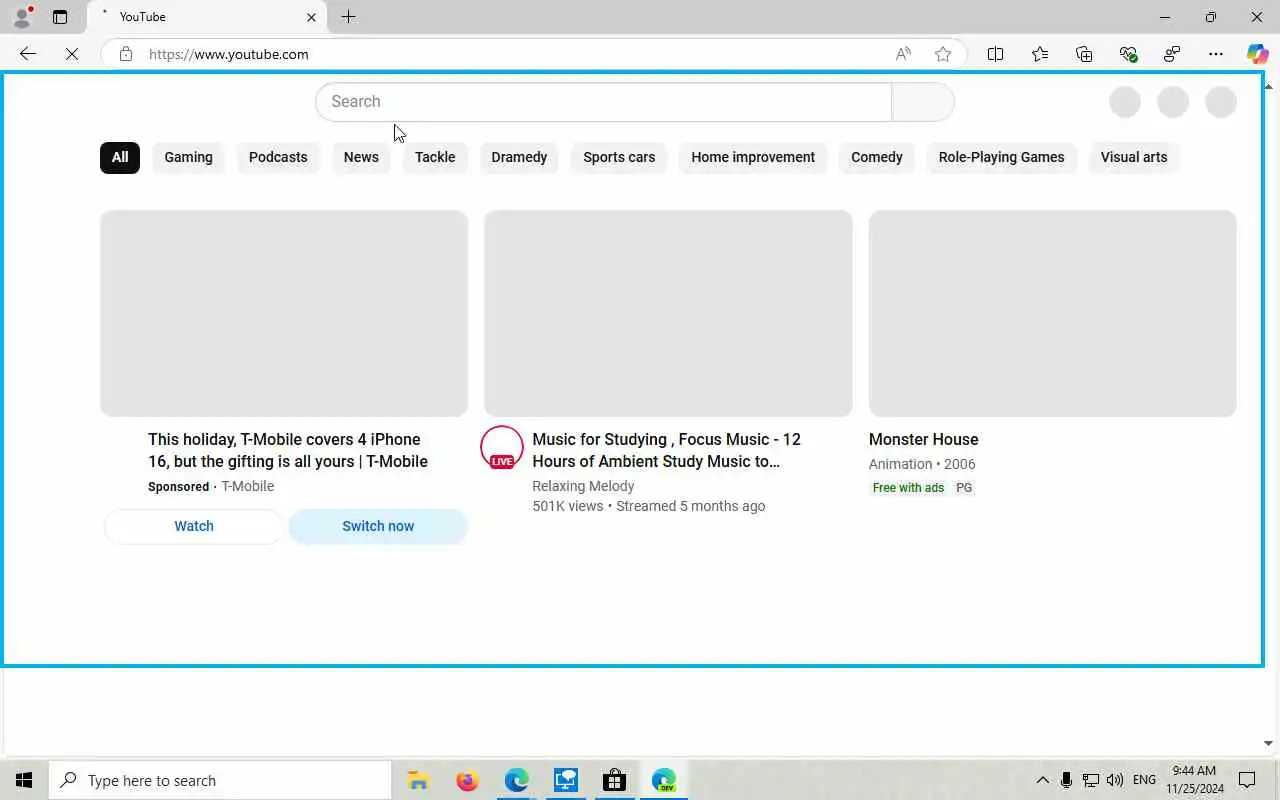Click the Free with ads badge
This screenshot has height=800, width=1280.
908,488
